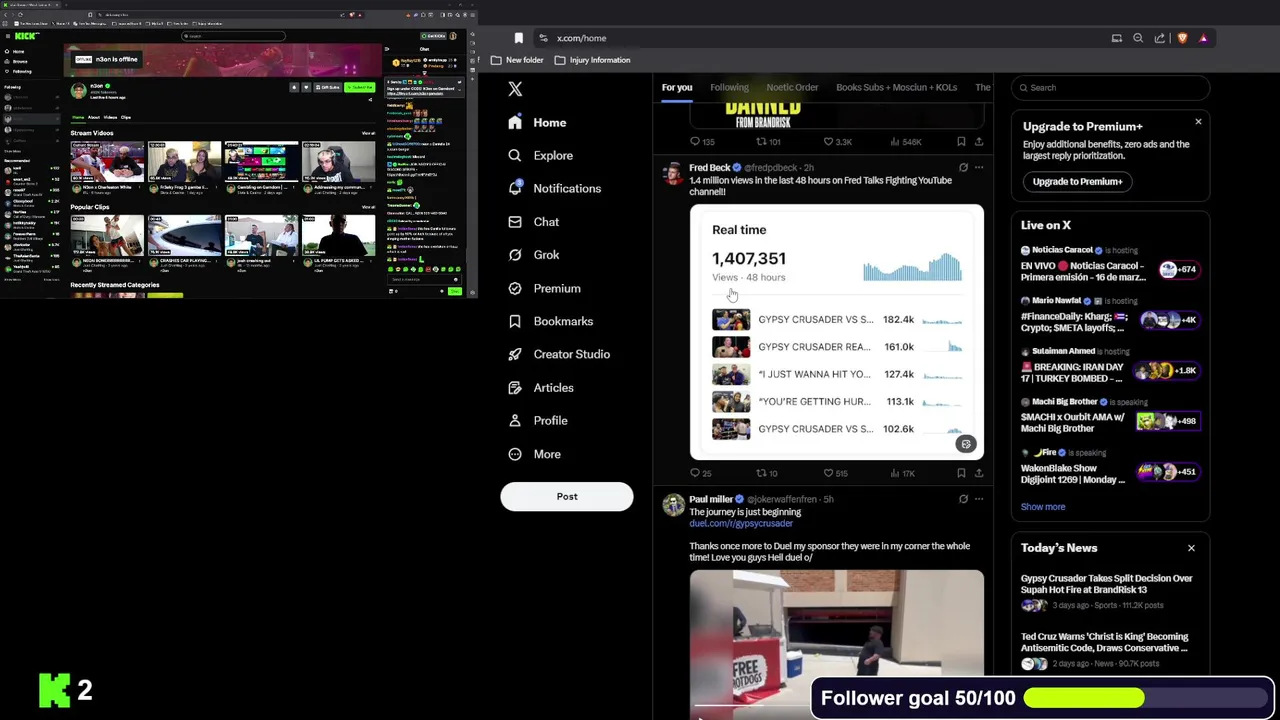Click the green Subscribe button on Kick
Image resolution: width=1280 pixels, height=720 pixels.
pyautogui.click(x=359, y=87)
